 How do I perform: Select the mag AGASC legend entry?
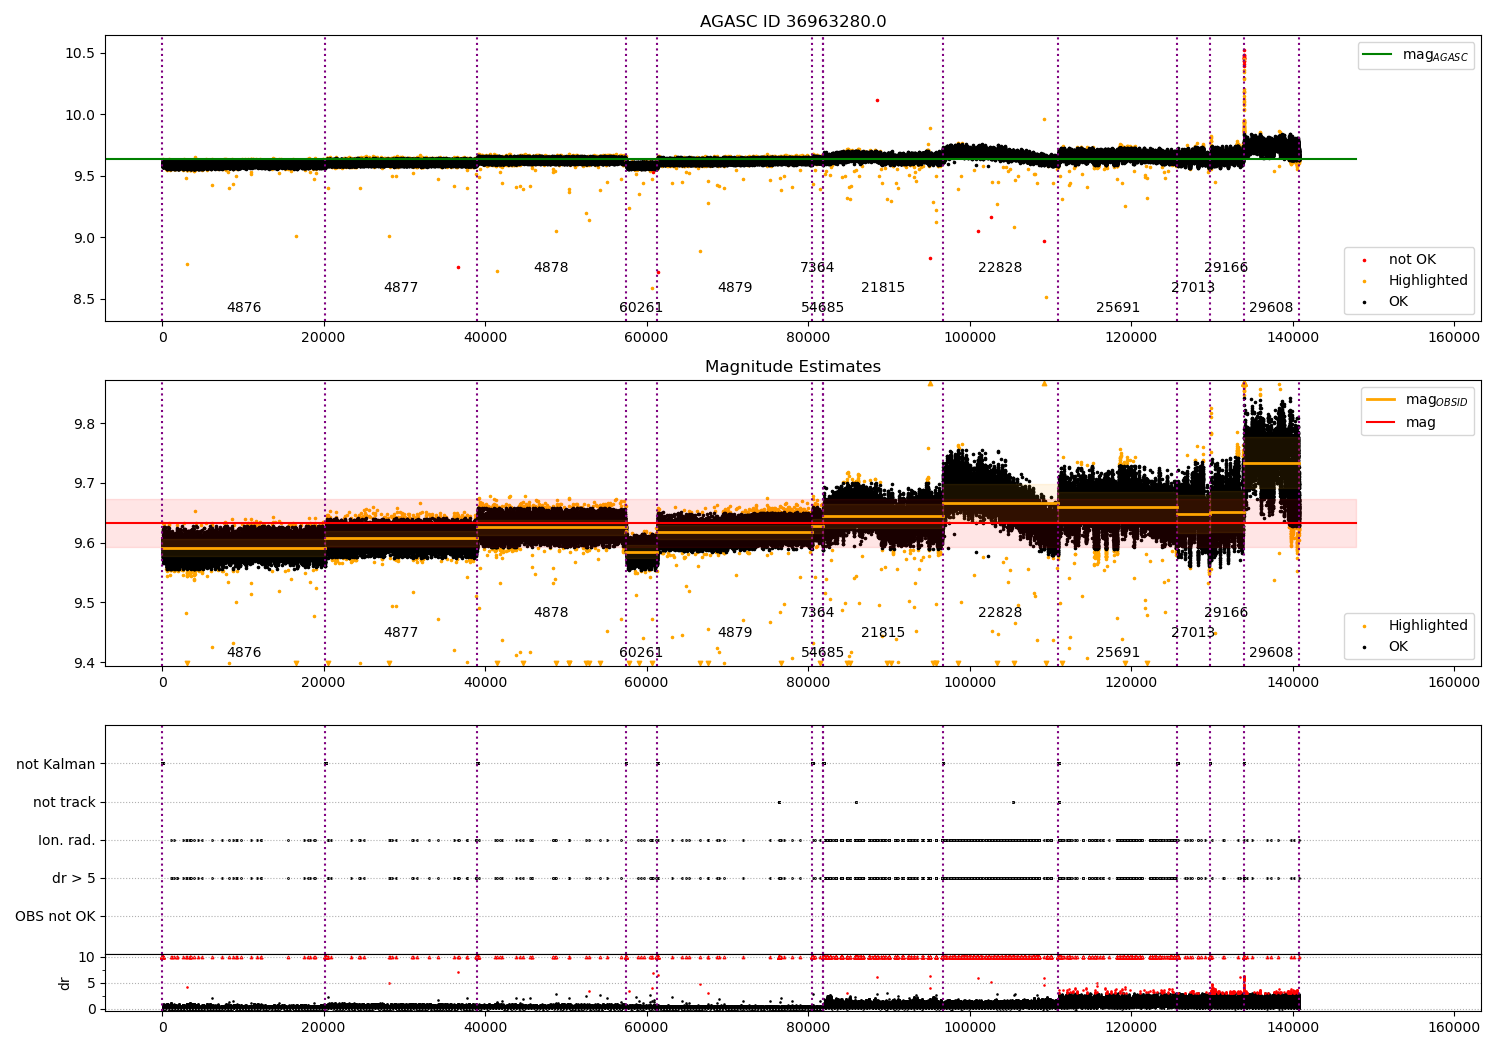click(1415, 55)
